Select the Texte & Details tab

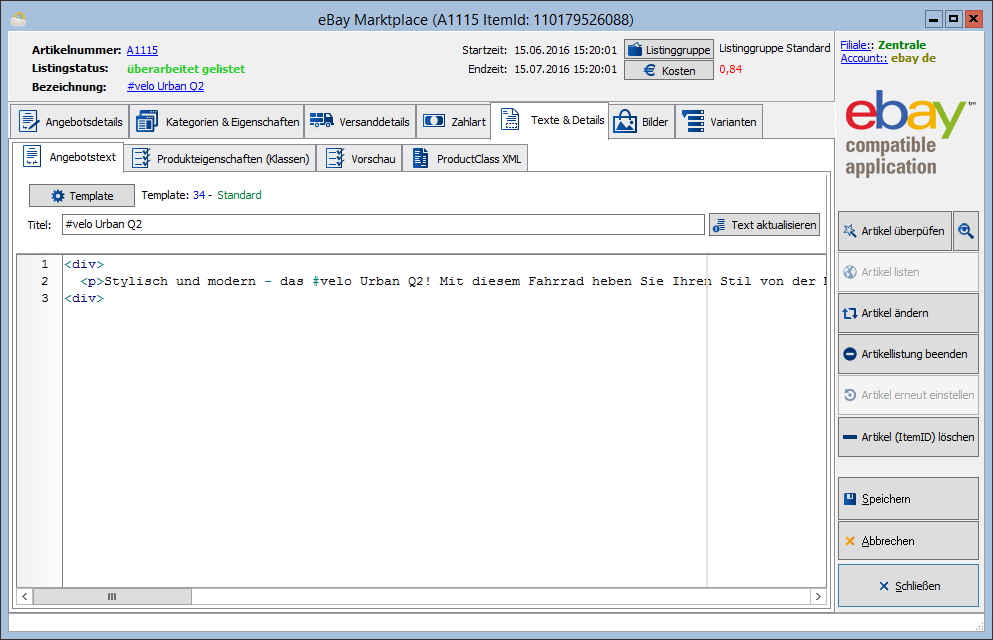tap(550, 120)
